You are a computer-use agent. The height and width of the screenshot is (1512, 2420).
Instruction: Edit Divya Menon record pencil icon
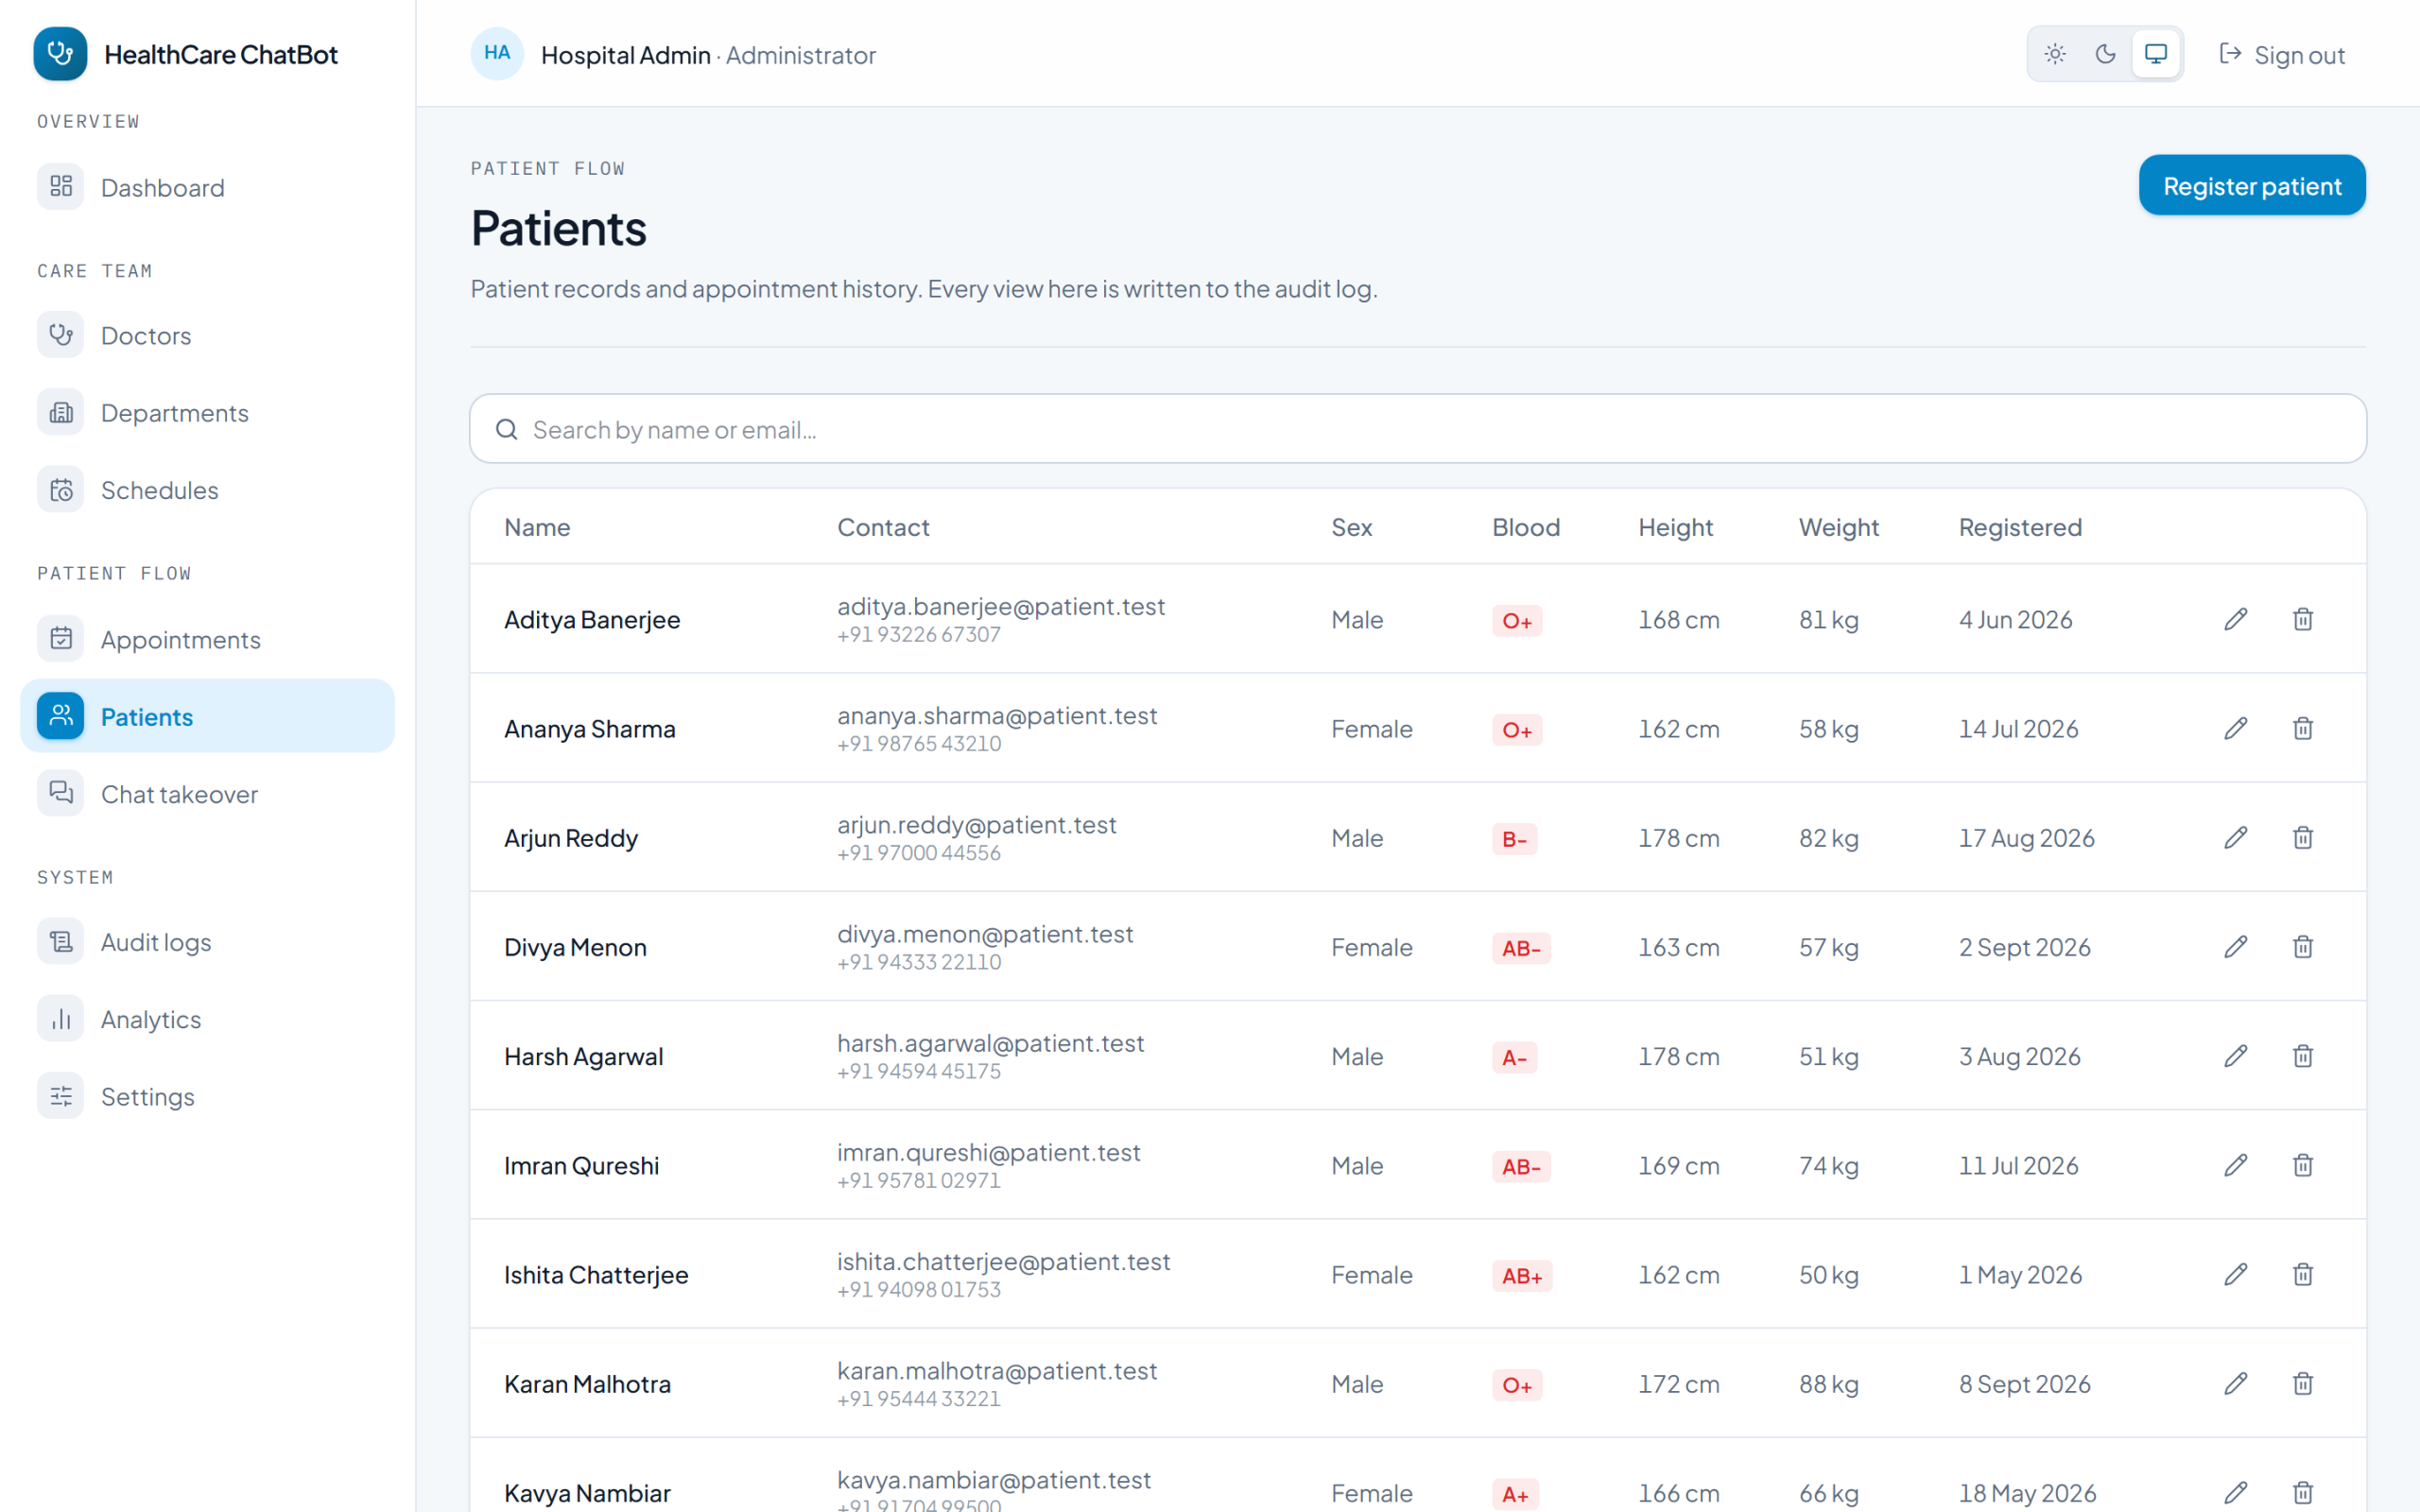click(x=2236, y=946)
